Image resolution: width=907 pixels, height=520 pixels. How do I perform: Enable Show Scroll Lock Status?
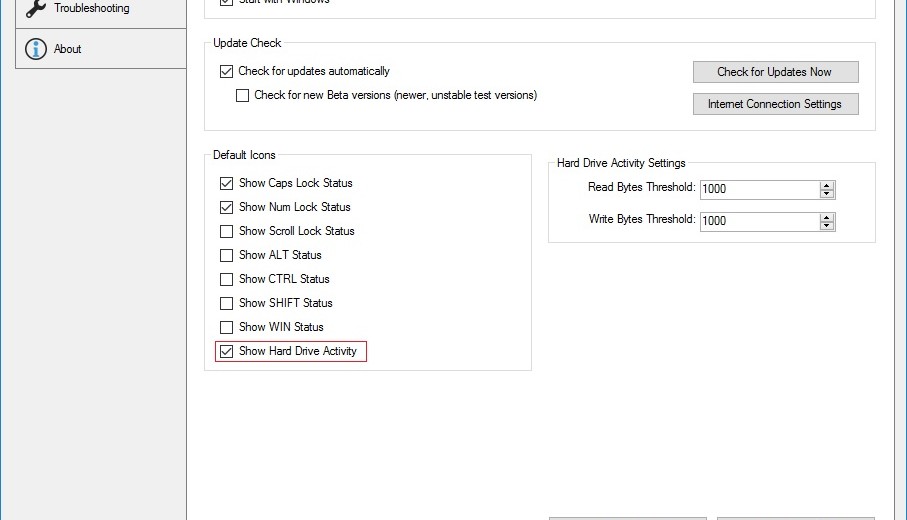pyautogui.click(x=226, y=232)
